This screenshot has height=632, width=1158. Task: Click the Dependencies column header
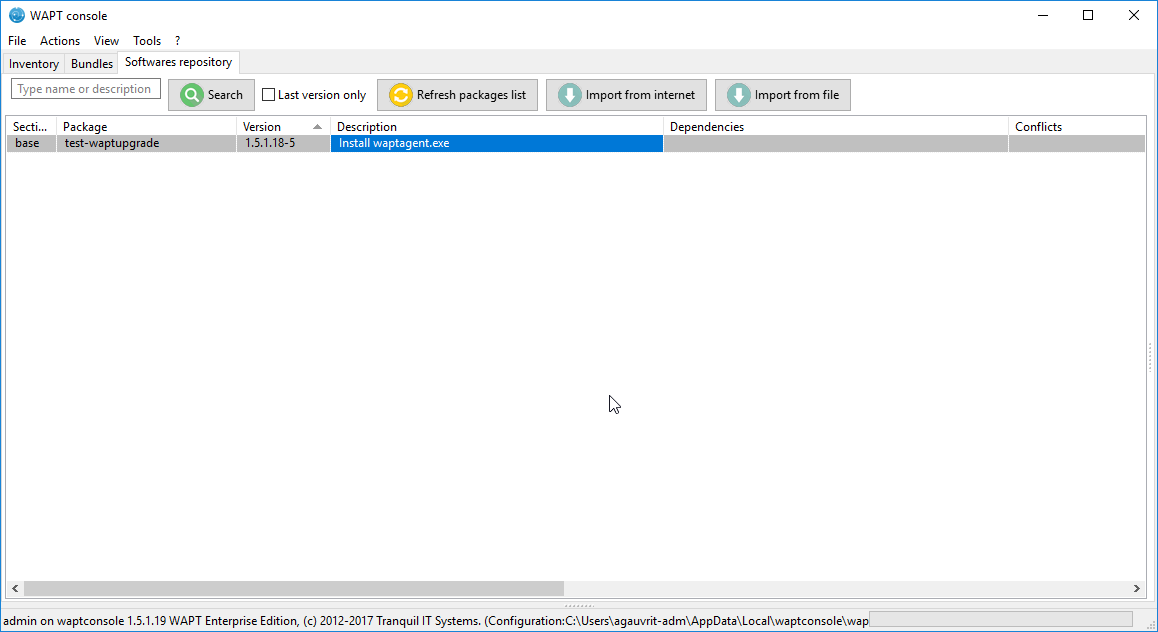coord(836,127)
